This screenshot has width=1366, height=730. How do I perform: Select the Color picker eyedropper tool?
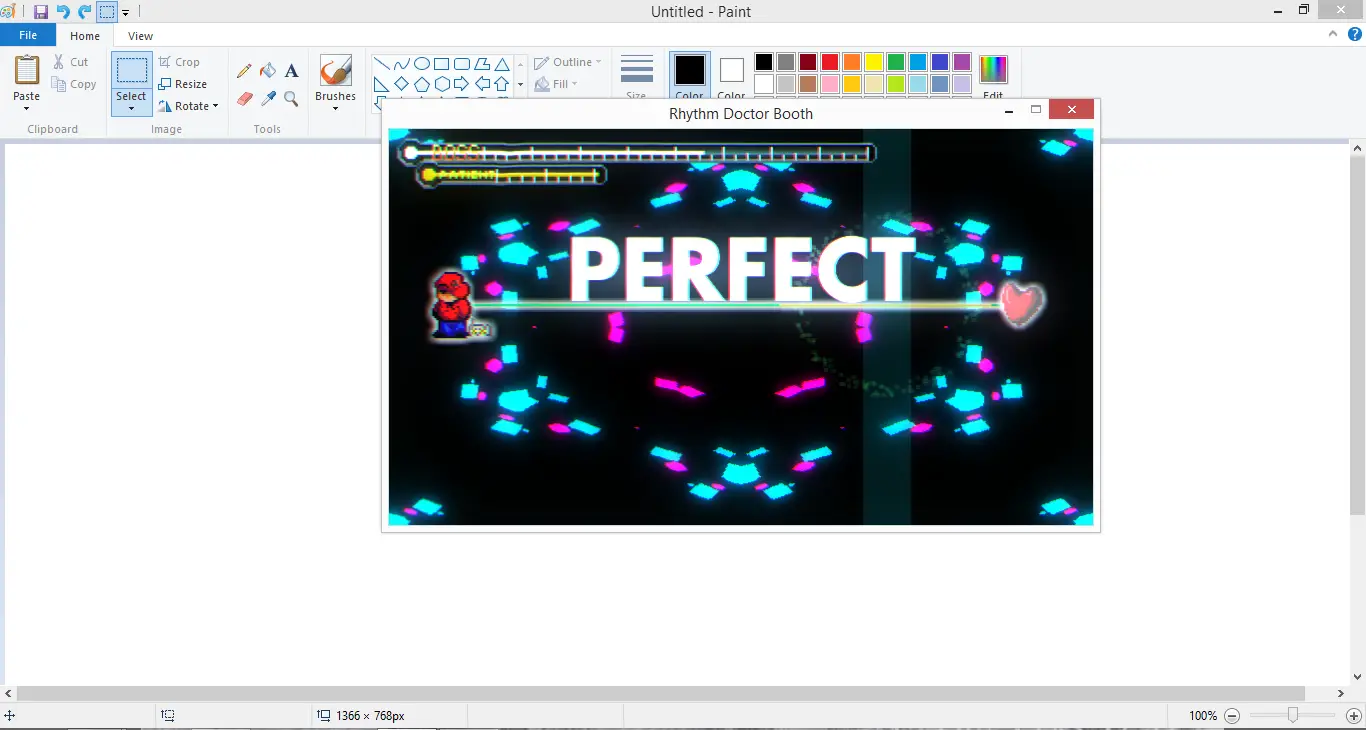pyautogui.click(x=268, y=99)
